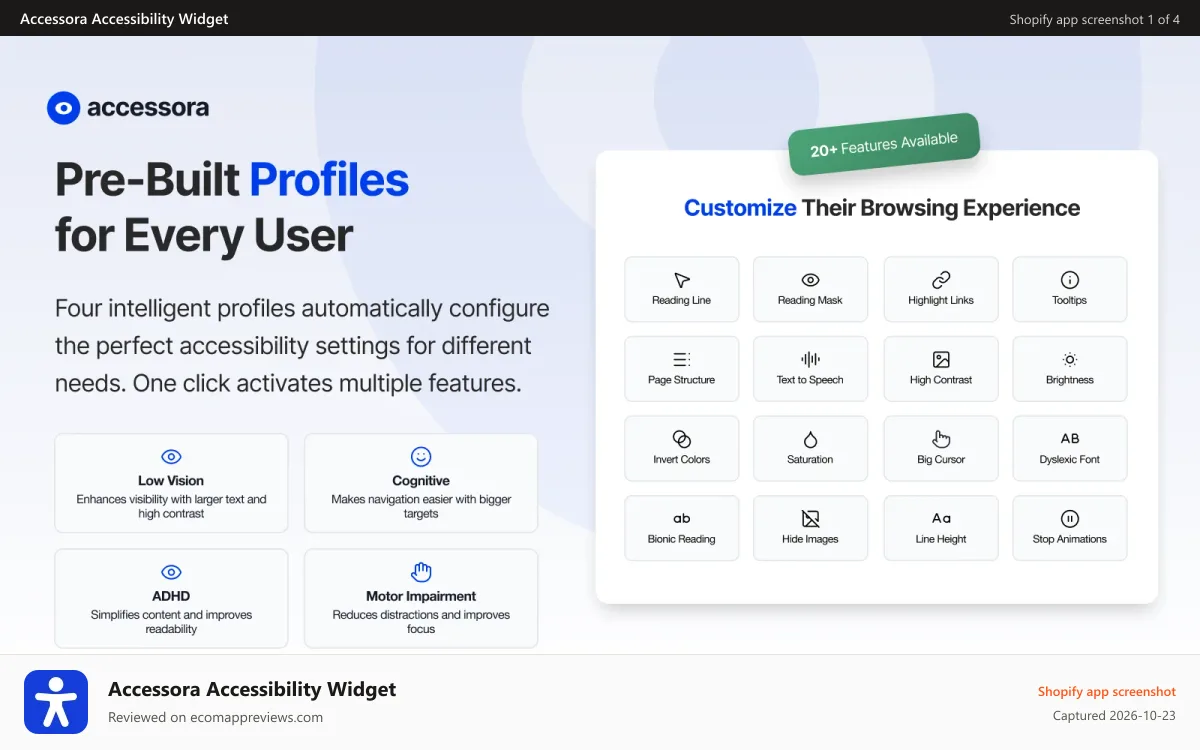Viewport: 1200px width, 750px height.
Task: Select the Low Vision profile card description
Action: (171, 506)
